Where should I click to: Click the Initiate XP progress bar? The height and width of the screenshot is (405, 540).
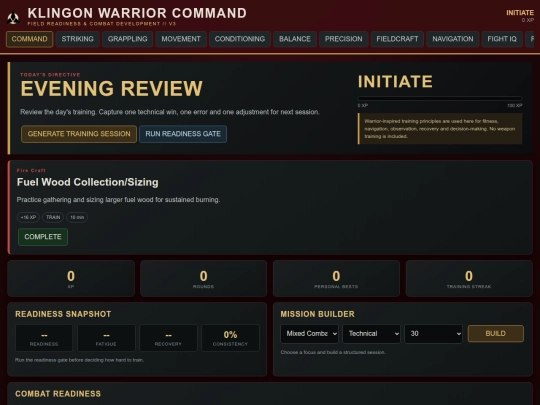tap(440, 98)
